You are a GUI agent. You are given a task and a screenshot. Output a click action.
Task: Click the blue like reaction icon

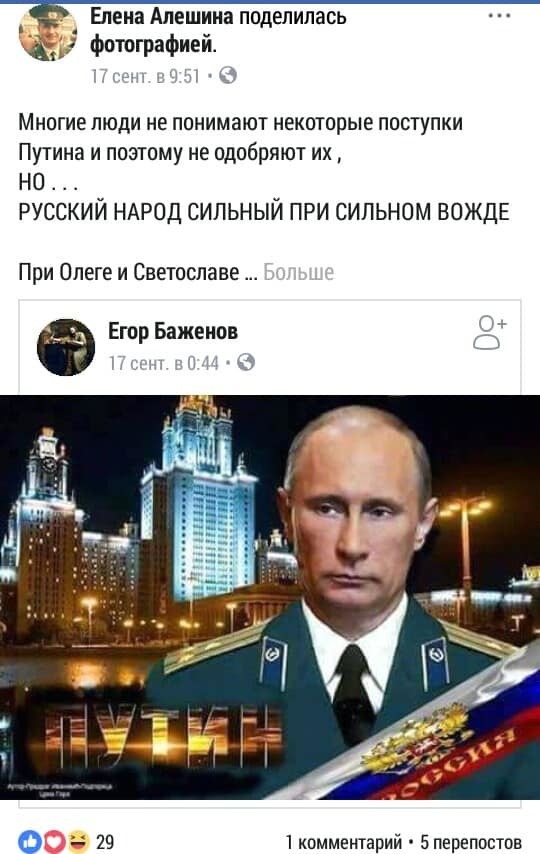coord(30,841)
